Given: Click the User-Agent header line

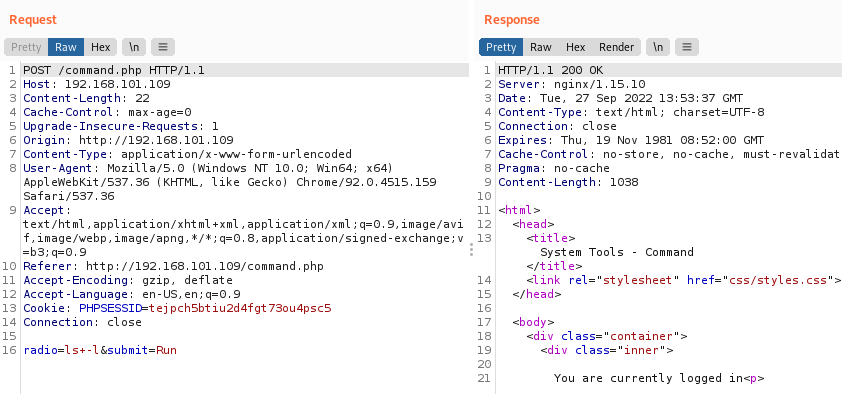Looking at the screenshot, I should 230,182.
